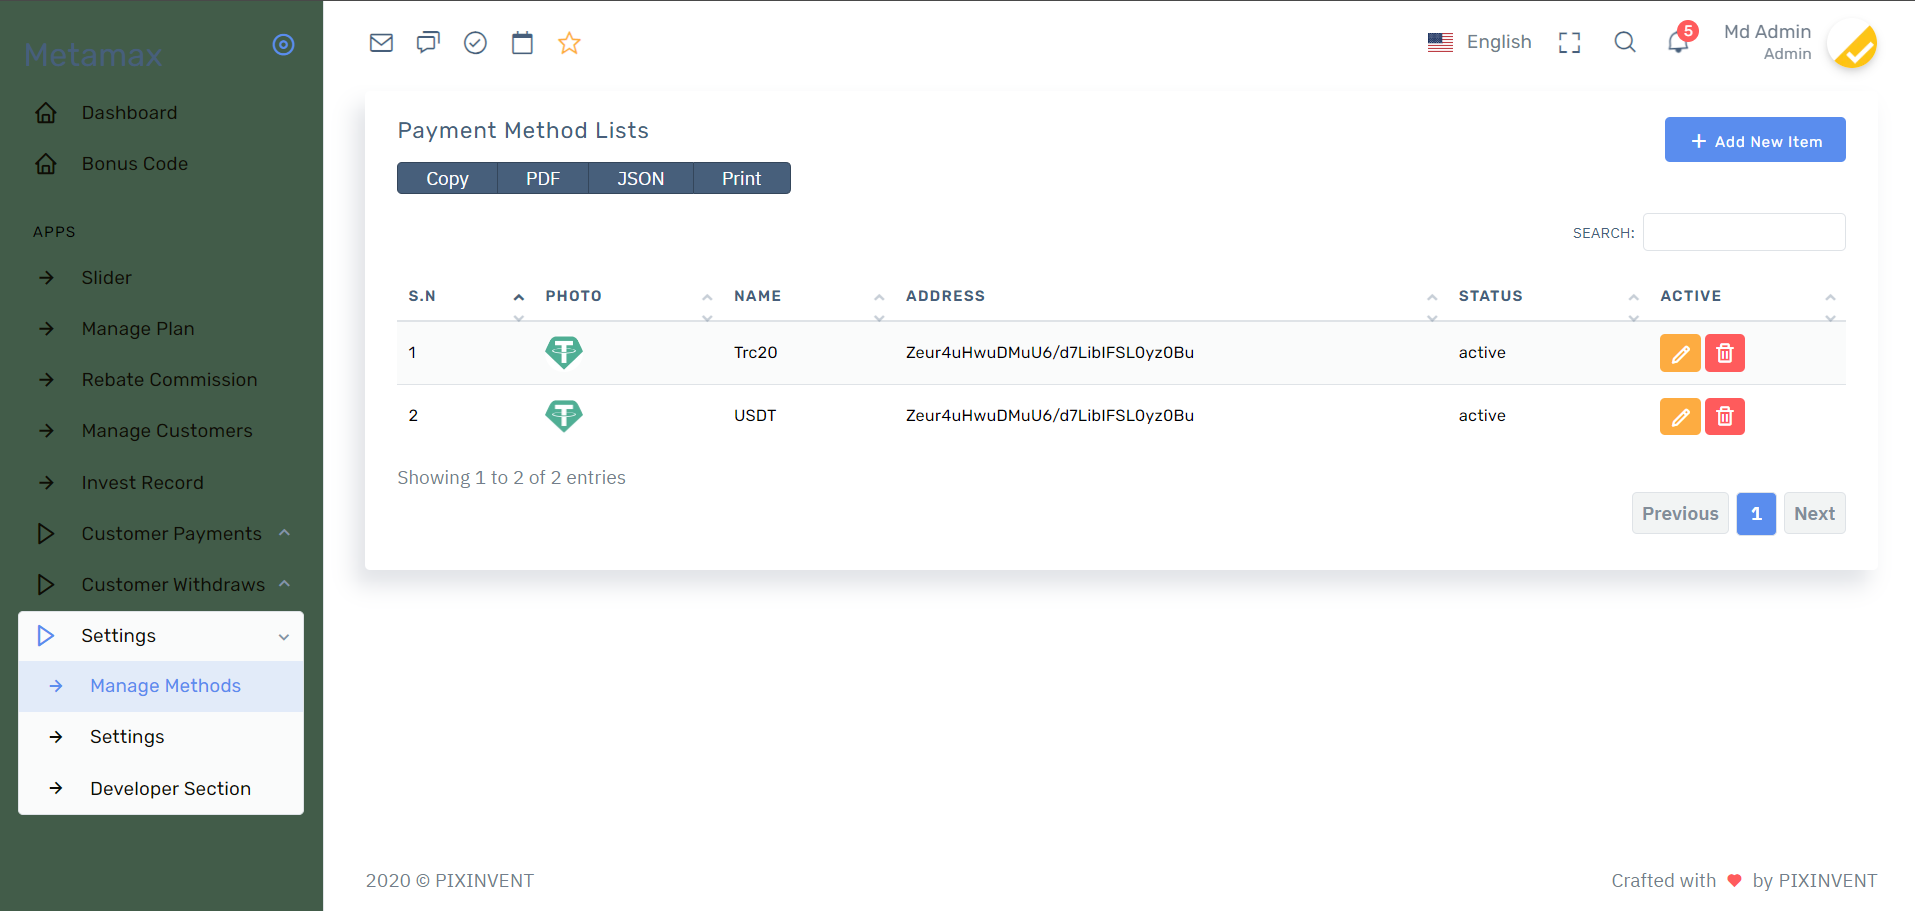
Task: Click Tether logo in USDT row
Action: [564, 415]
